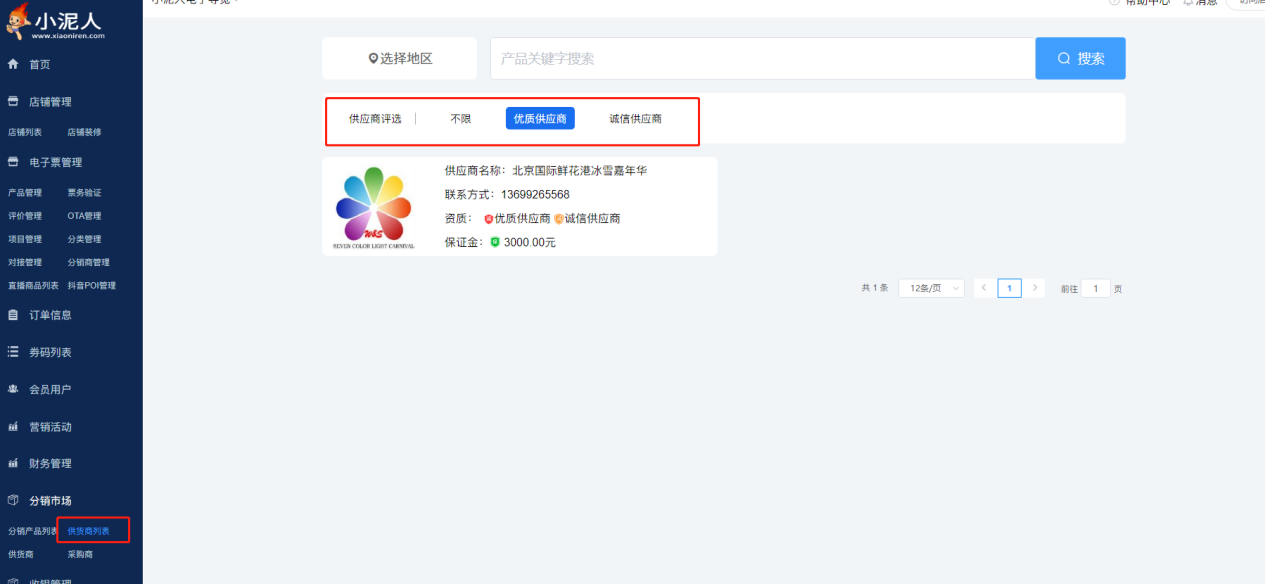The height and width of the screenshot is (584, 1265).
Task: Open 供货商列表 in the sidebar
Action: point(89,531)
